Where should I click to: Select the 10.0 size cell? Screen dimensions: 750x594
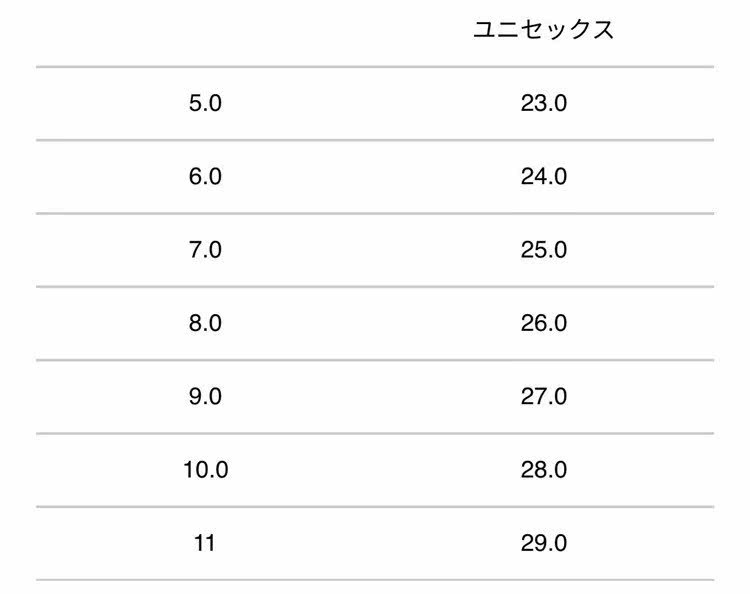205,470
